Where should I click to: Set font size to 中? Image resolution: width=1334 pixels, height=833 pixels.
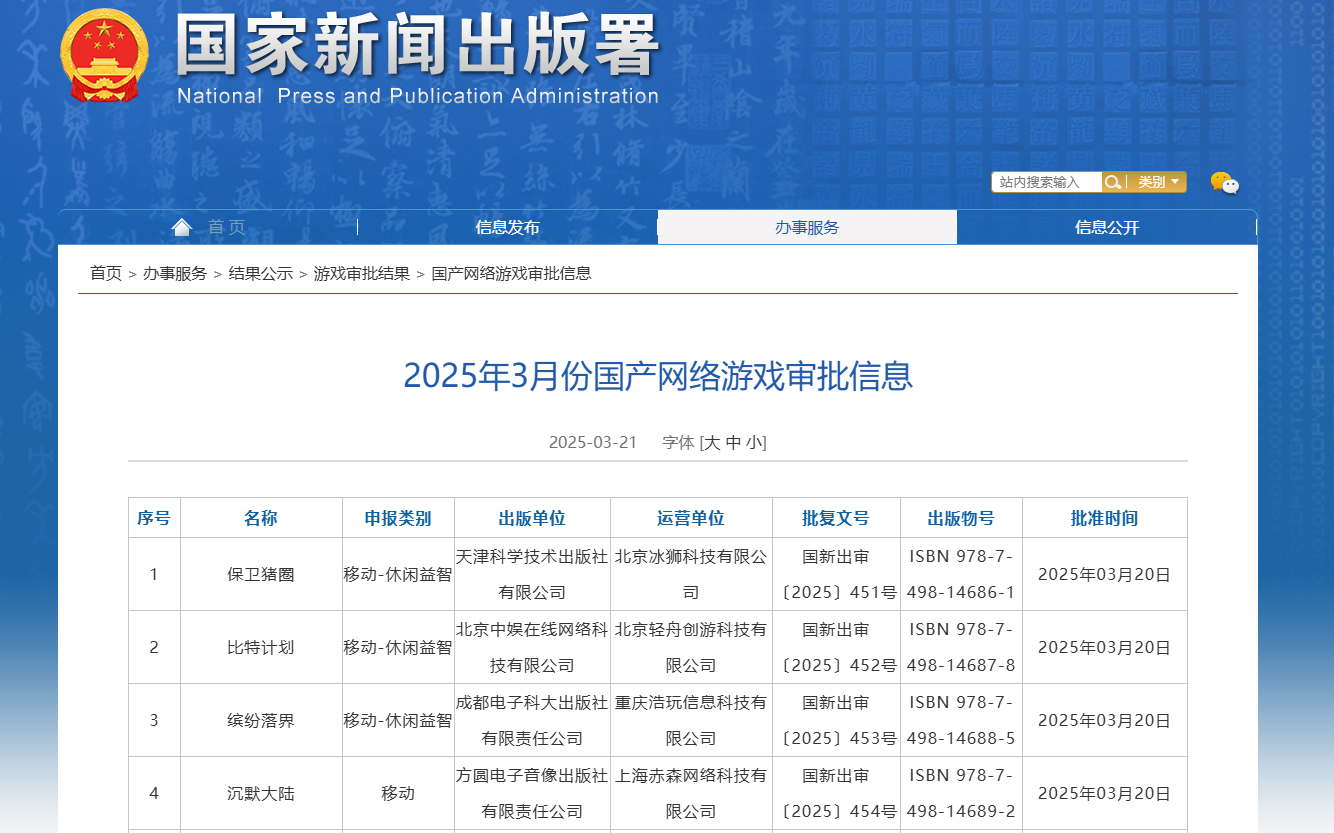pyautogui.click(x=733, y=443)
